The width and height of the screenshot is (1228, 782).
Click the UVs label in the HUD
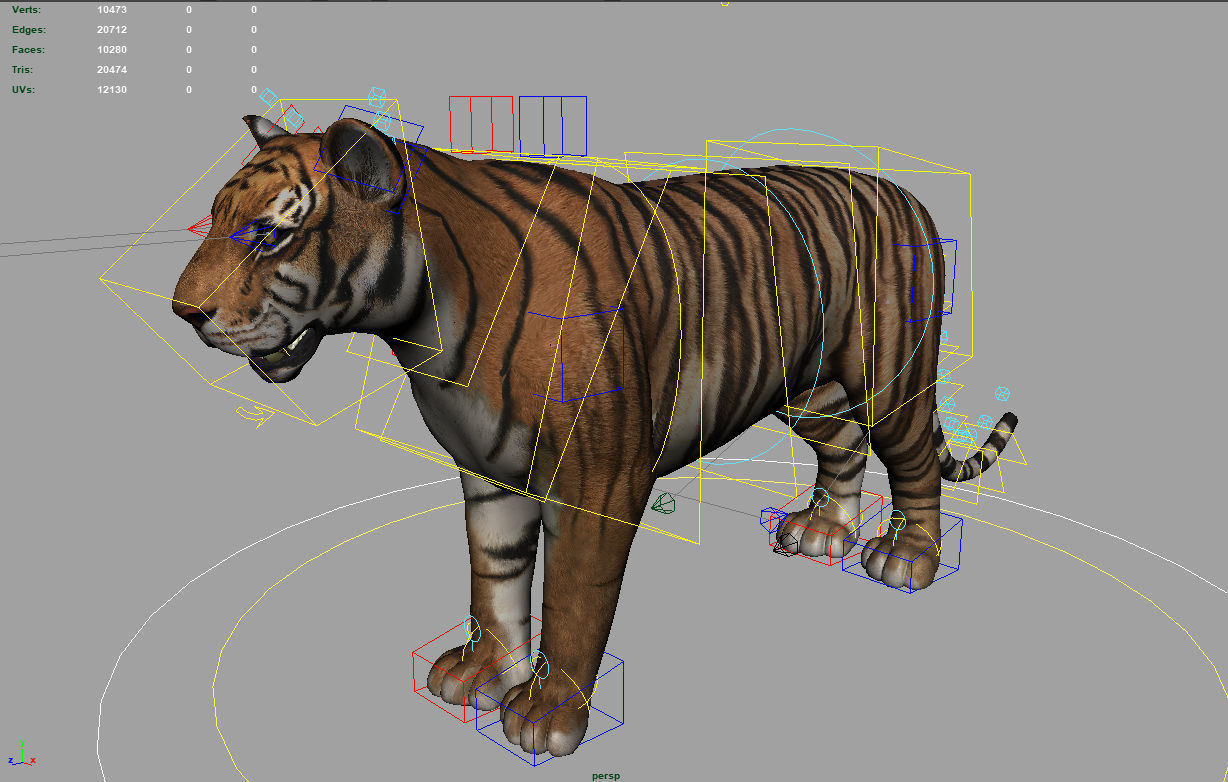pos(23,89)
